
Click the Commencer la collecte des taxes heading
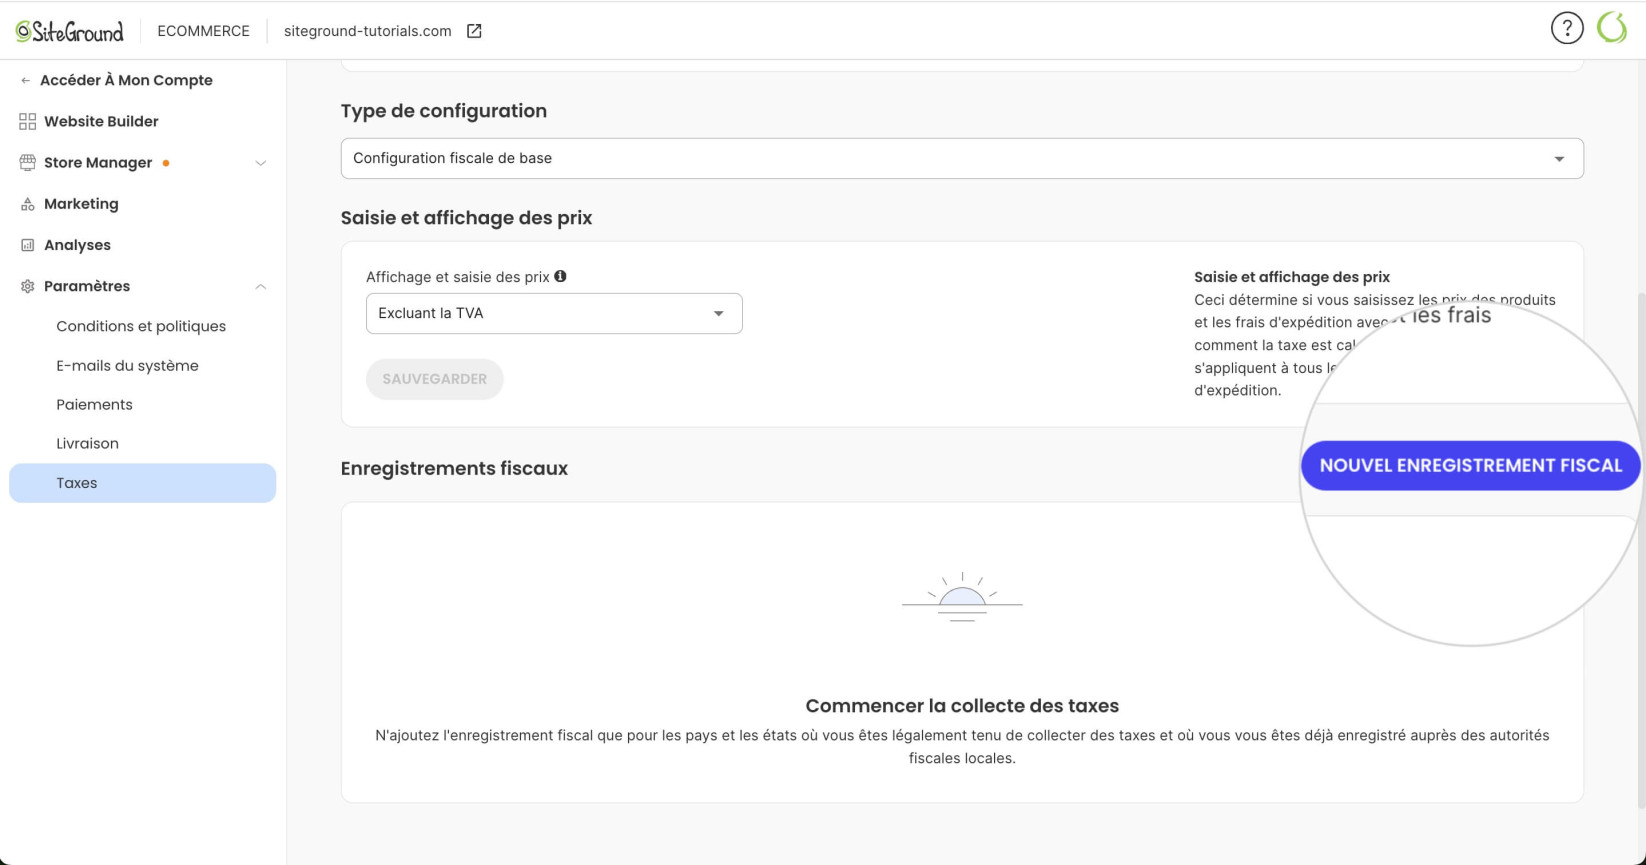(x=962, y=706)
